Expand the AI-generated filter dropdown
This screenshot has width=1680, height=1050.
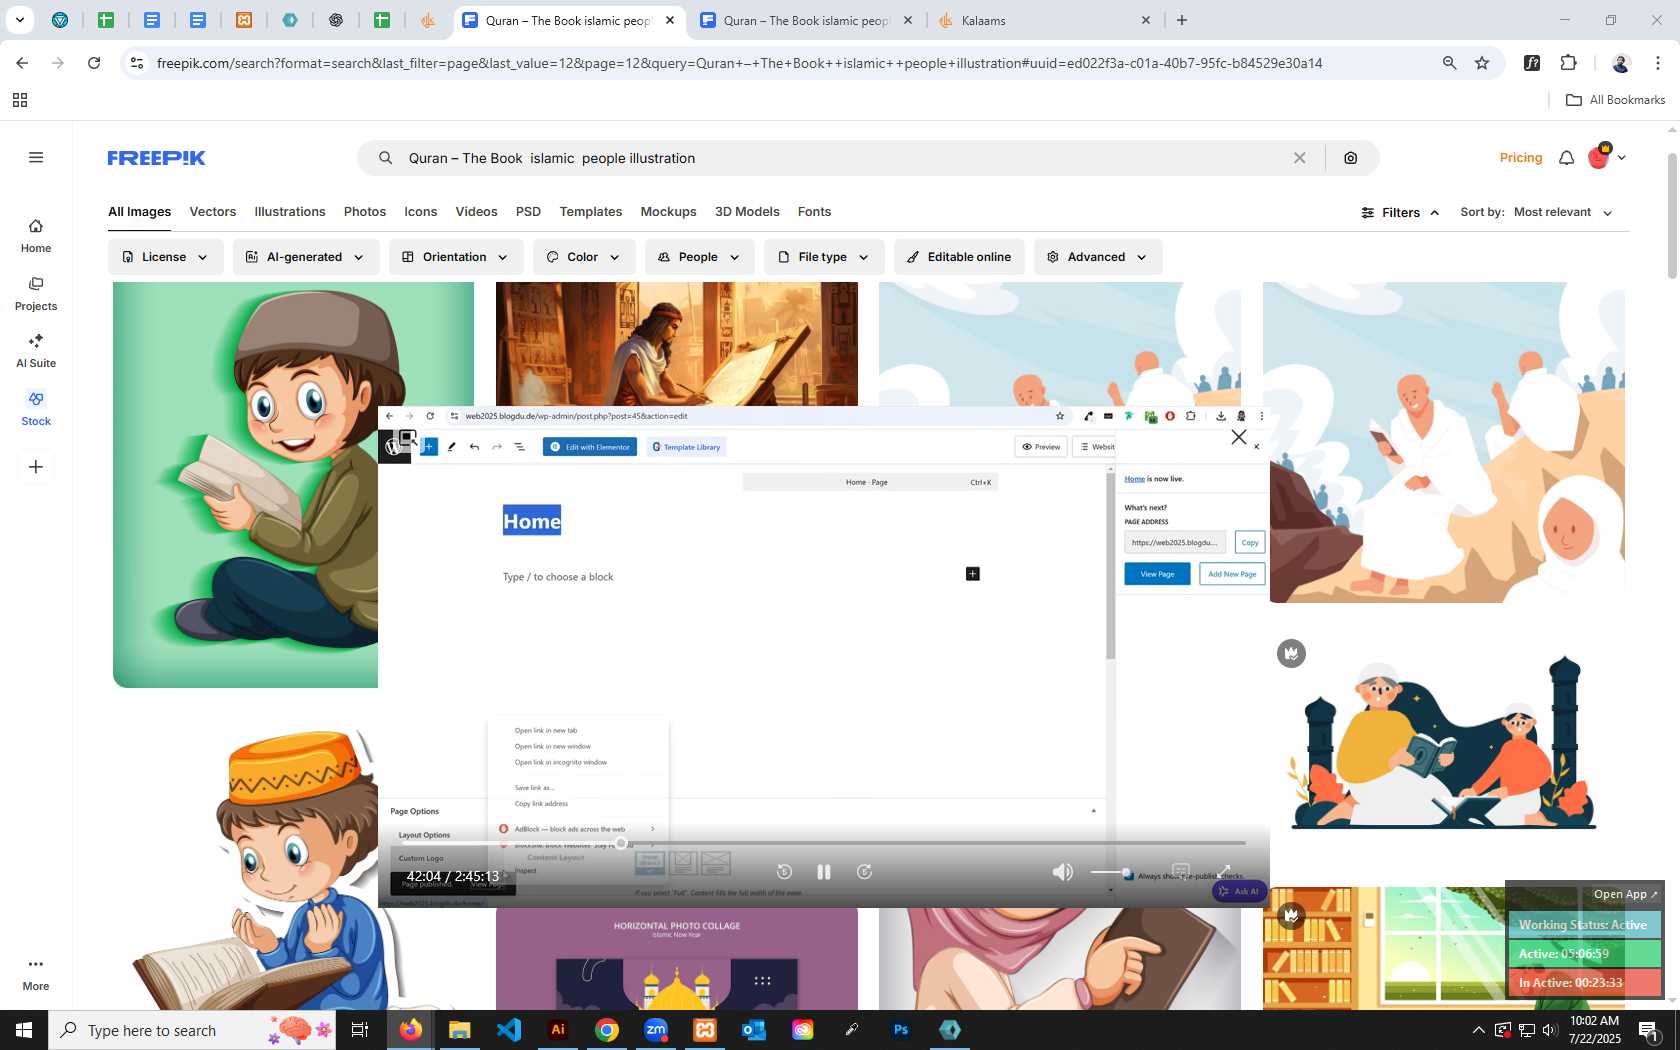coord(306,257)
